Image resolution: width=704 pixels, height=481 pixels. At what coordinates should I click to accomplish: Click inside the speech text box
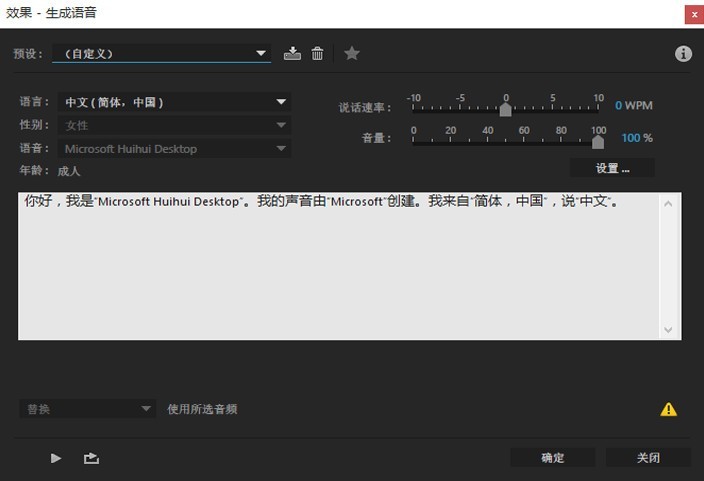coord(339,266)
